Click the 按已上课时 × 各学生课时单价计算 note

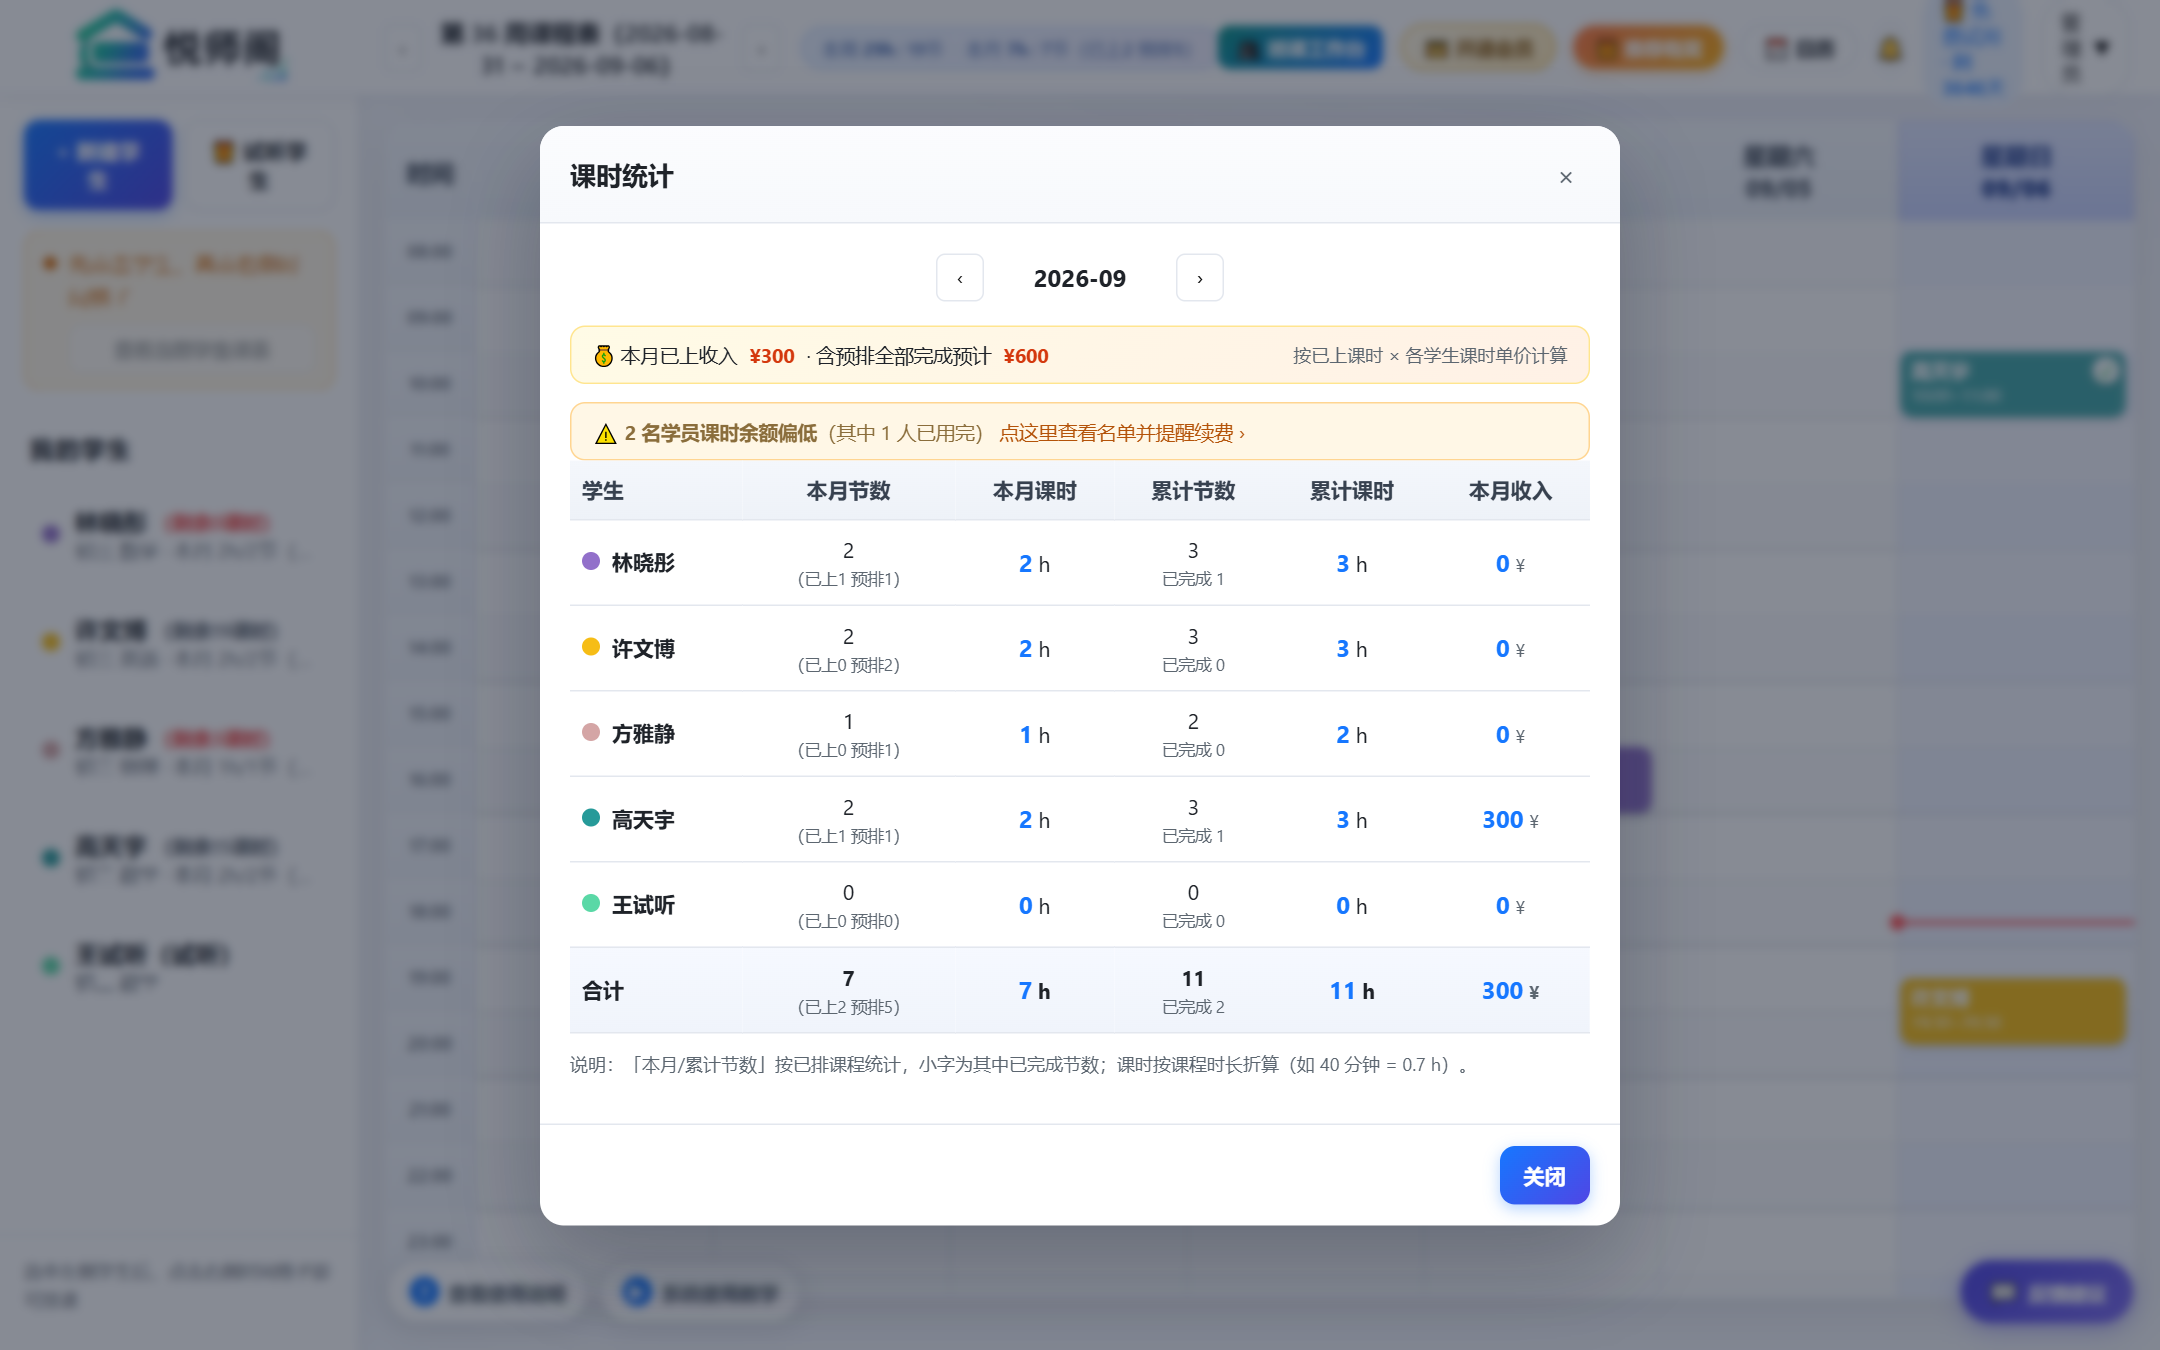pyautogui.click(x=1430, y=356)
